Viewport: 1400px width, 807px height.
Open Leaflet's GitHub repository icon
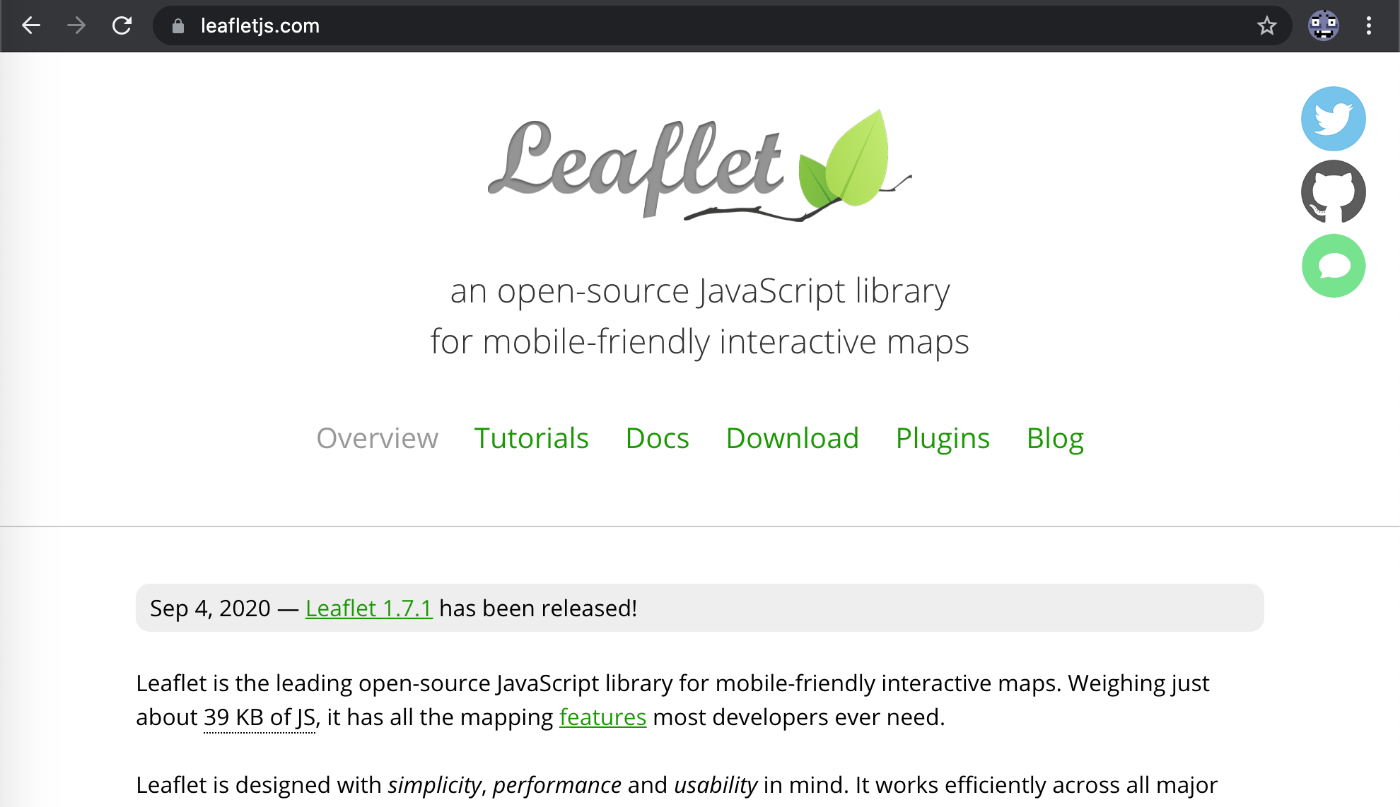pos(1333,192)
